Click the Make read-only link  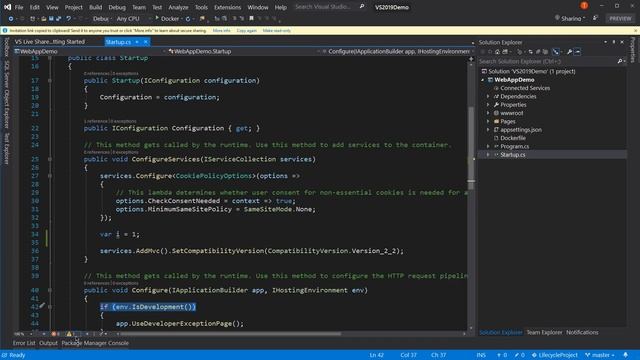point(277,31)
